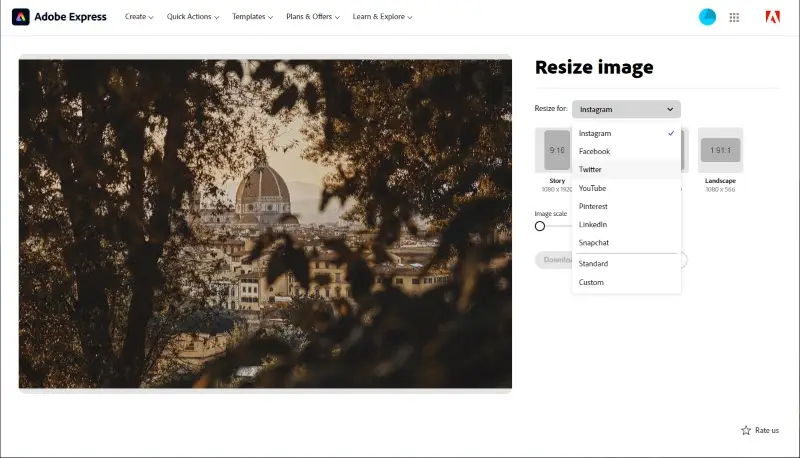Click the Adobe Express logo icon
This screenshot has height=458, width=800.
(21, 17)
